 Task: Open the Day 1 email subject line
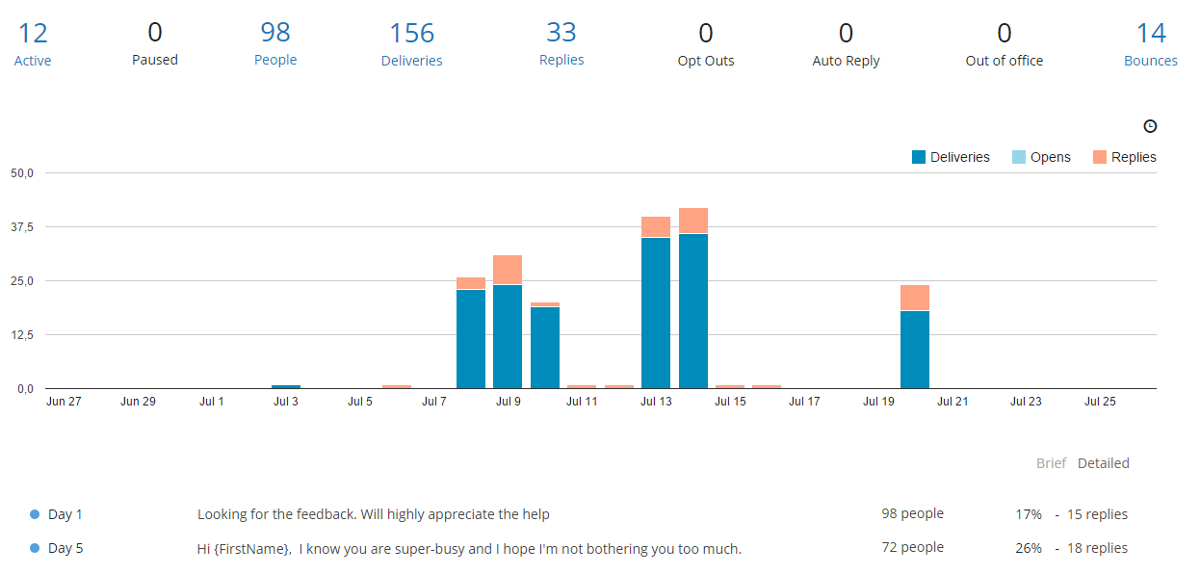pyautogui.click(x=373, y=514)
